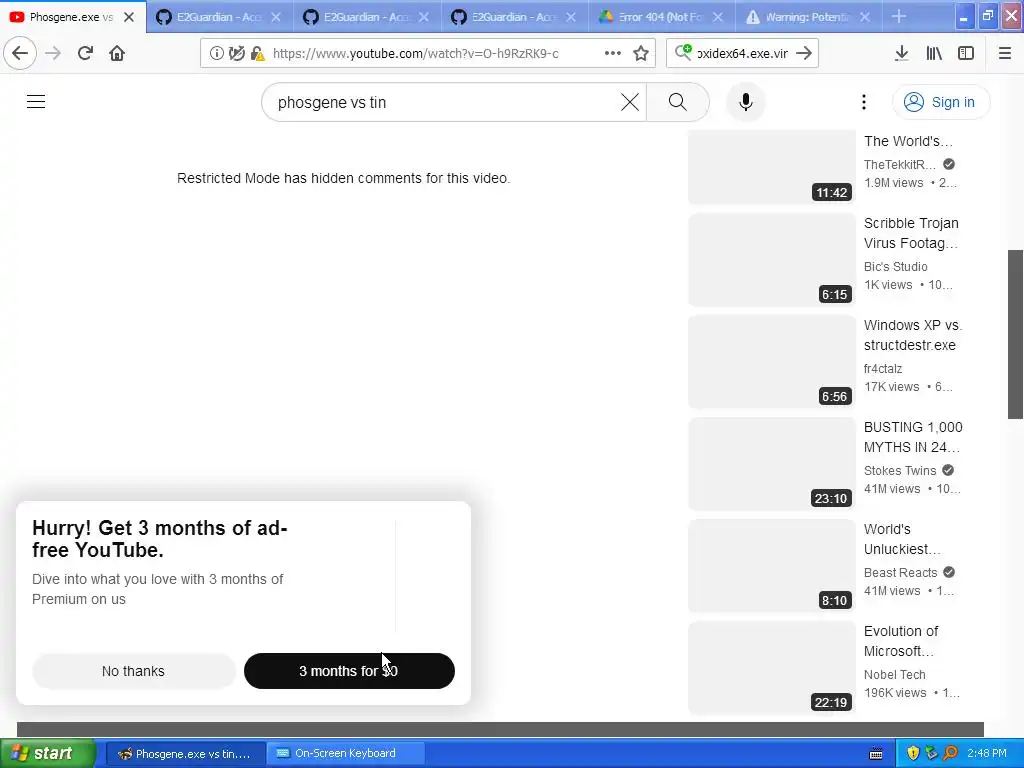This screenshot has width=1024, height=768.
Task: Open tracking protection shield in address bar
Action: pos(236,54)
